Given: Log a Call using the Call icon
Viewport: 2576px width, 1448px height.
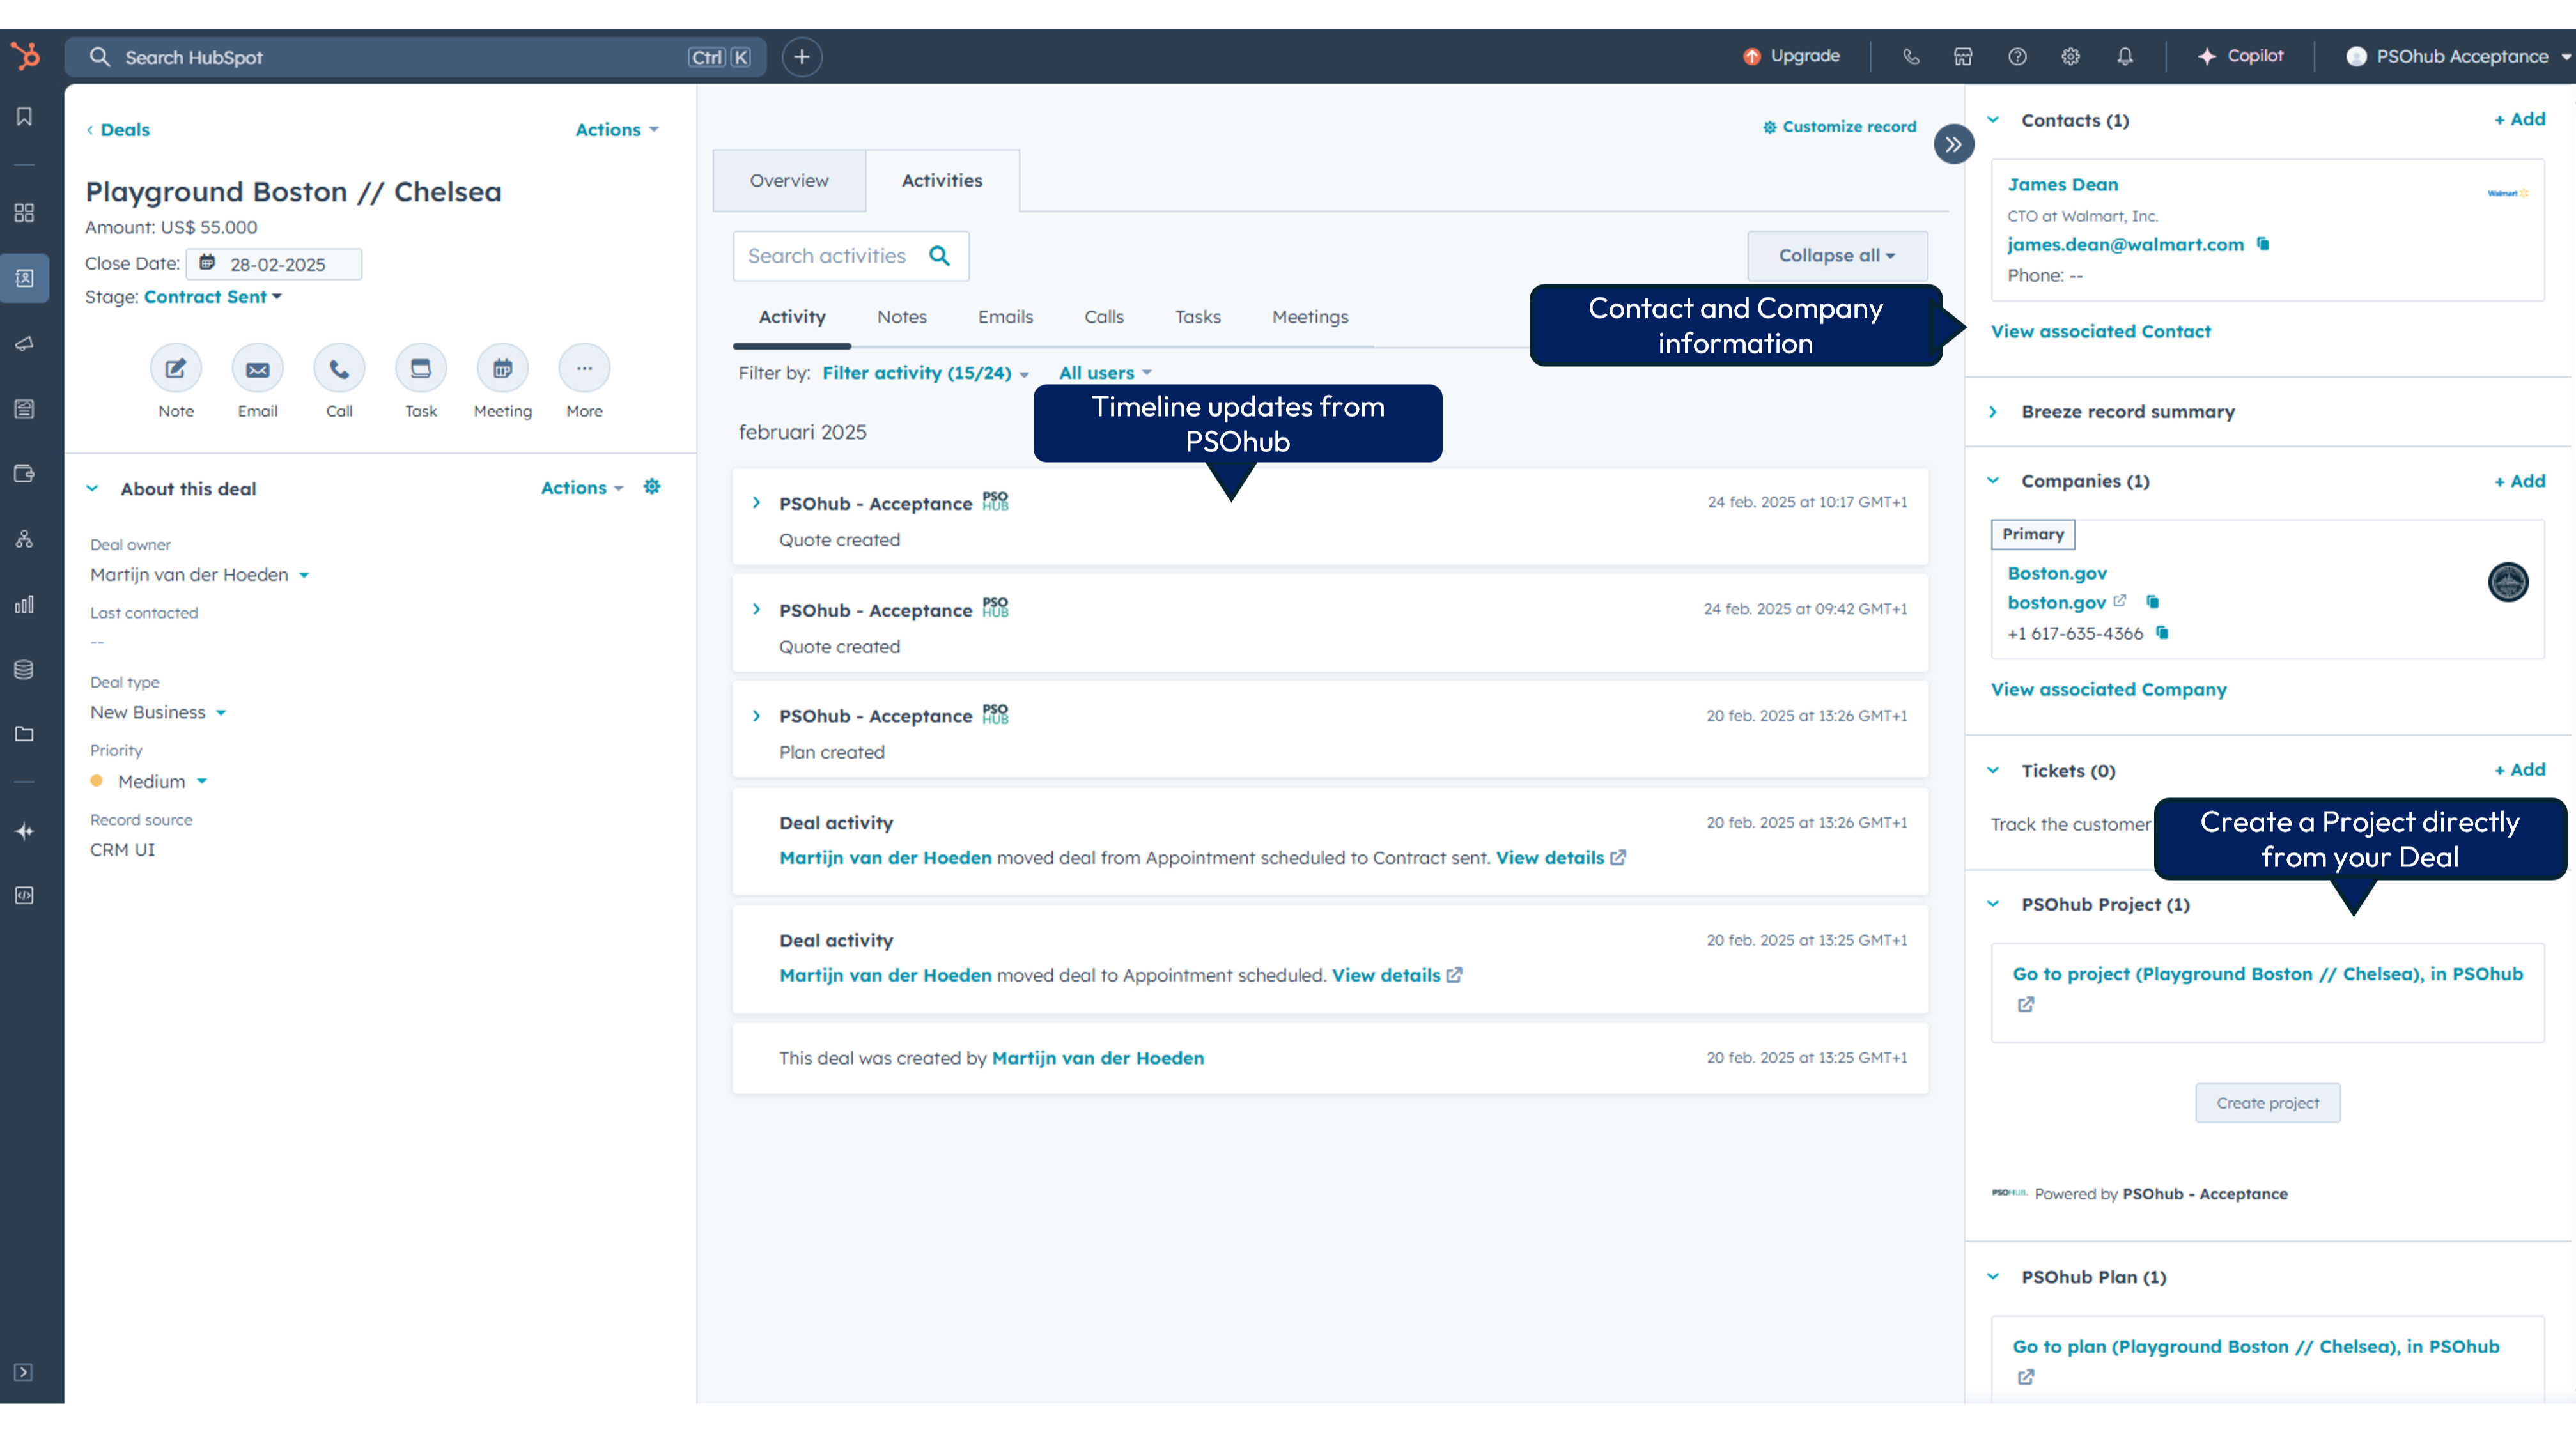Looking at the screenshot, I should point(339,368).
